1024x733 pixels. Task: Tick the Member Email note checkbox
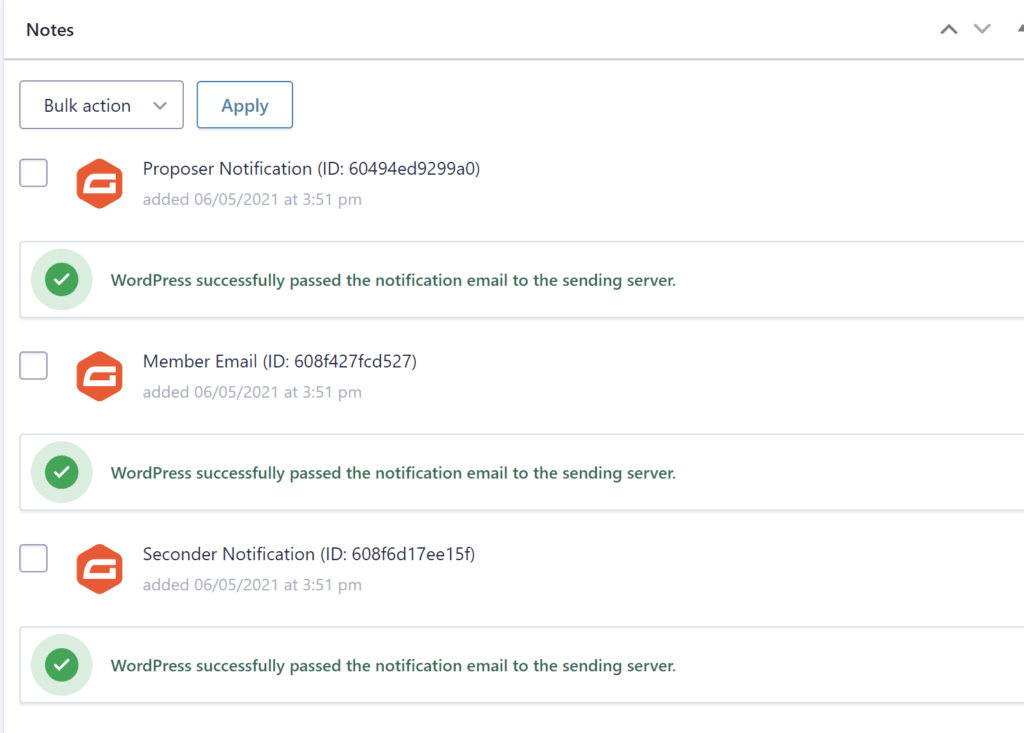33,366
